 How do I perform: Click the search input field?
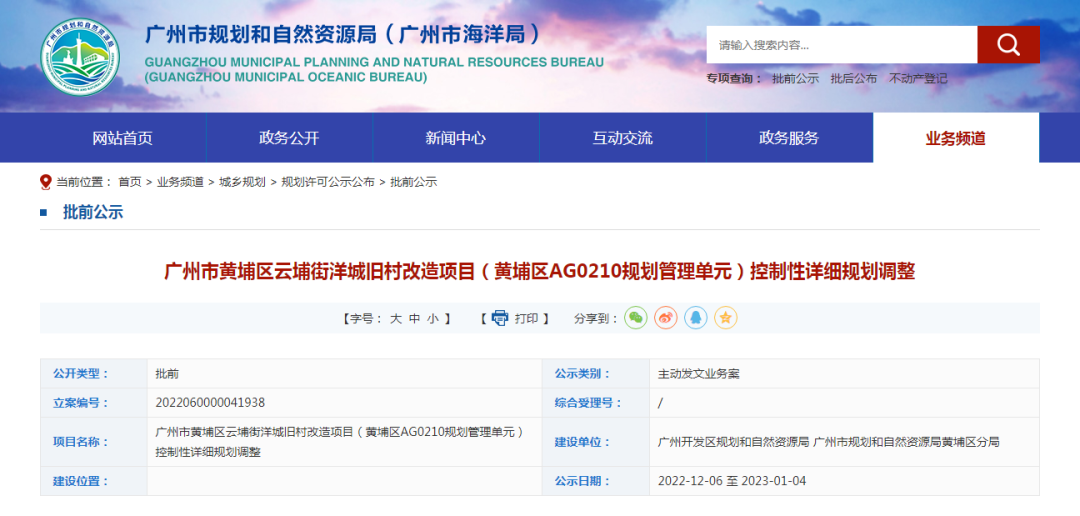[x=842, y=45]
